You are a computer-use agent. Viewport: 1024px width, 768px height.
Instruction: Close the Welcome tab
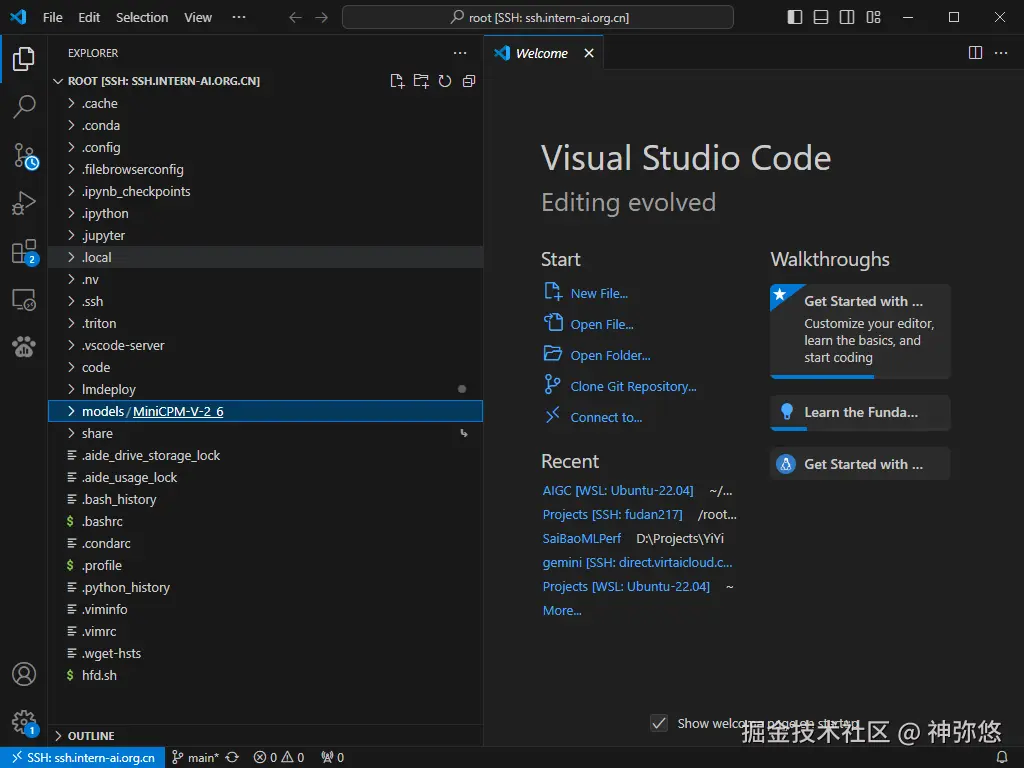[x=589, y=53]
